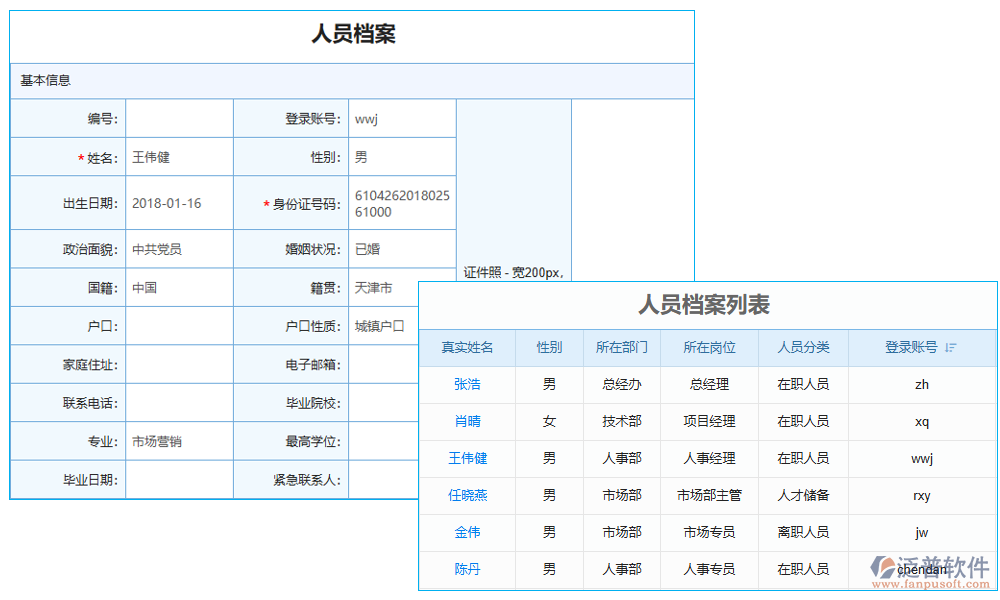Open 金伟's archive details
The height and width of the screenshot is (600, 1000).
(x=468, y=532)
